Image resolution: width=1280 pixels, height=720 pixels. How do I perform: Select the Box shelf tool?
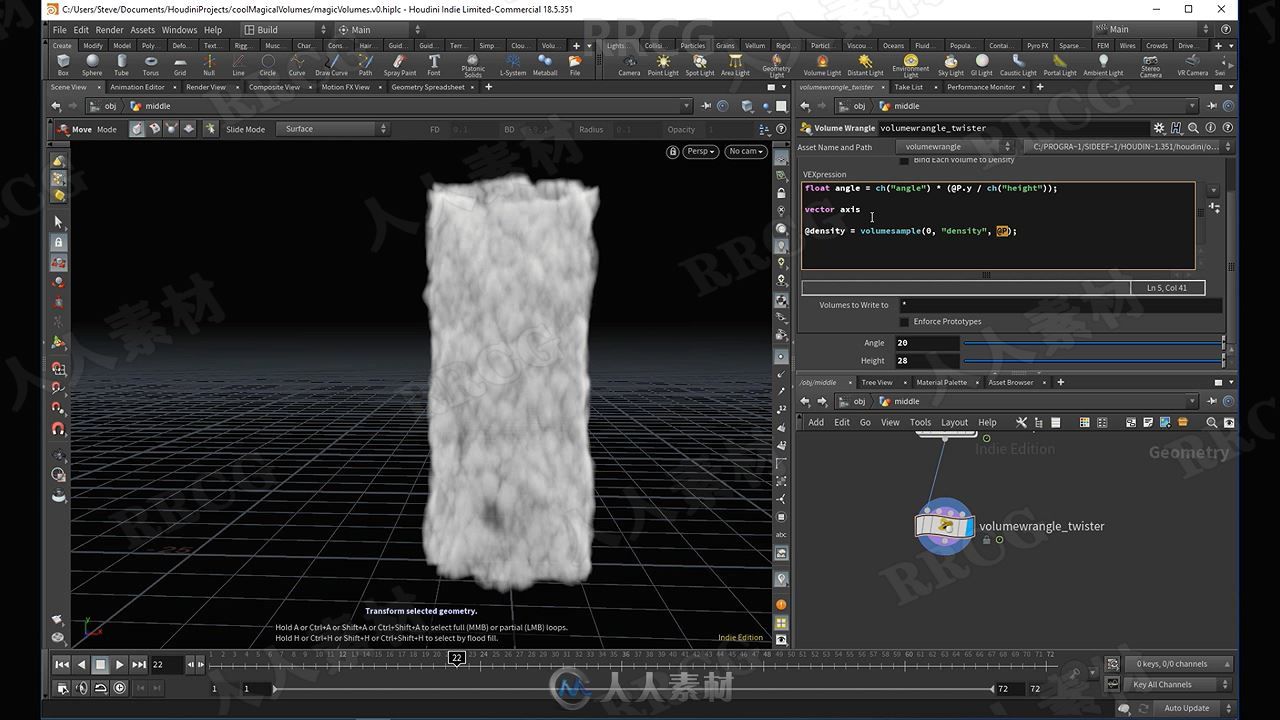63,65
